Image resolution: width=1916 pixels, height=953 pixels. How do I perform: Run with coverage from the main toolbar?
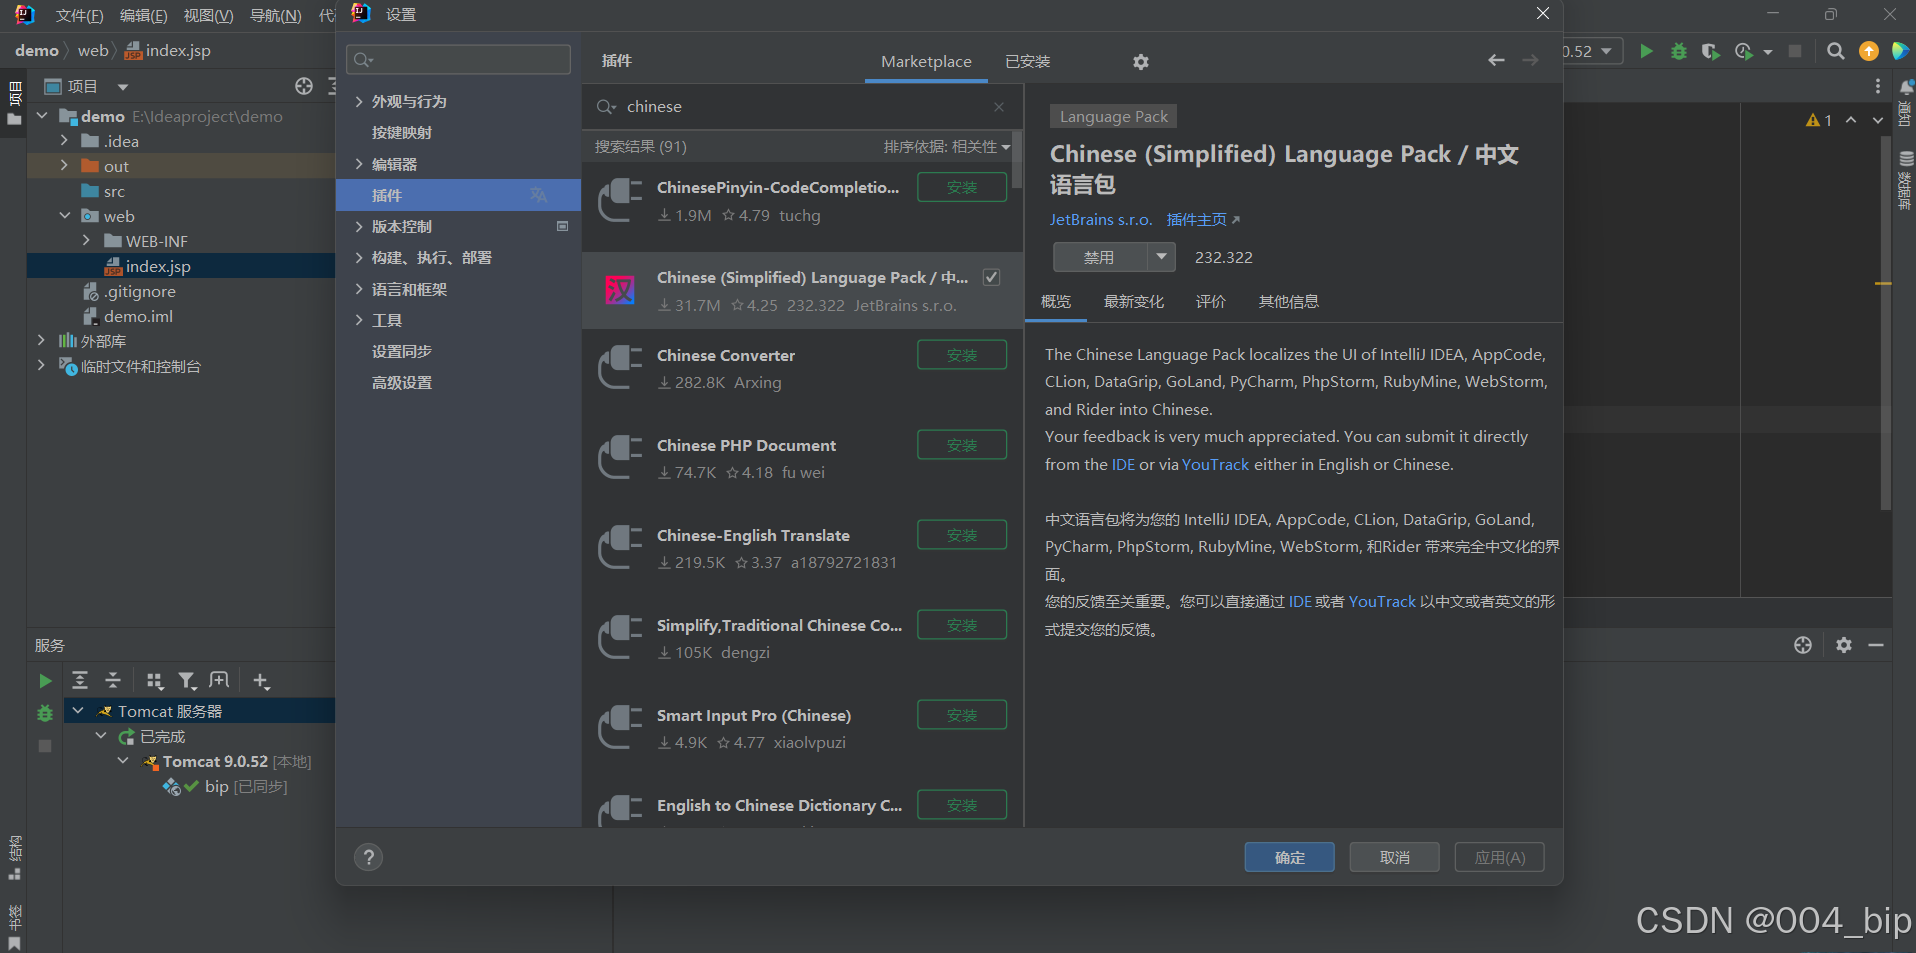(x=1710, y=51)
